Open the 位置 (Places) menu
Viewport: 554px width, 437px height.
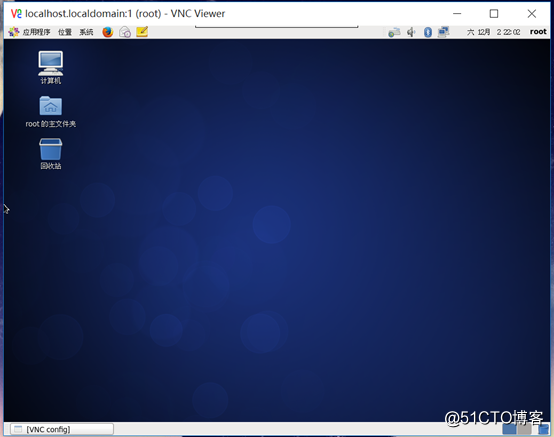pos(65,32)
